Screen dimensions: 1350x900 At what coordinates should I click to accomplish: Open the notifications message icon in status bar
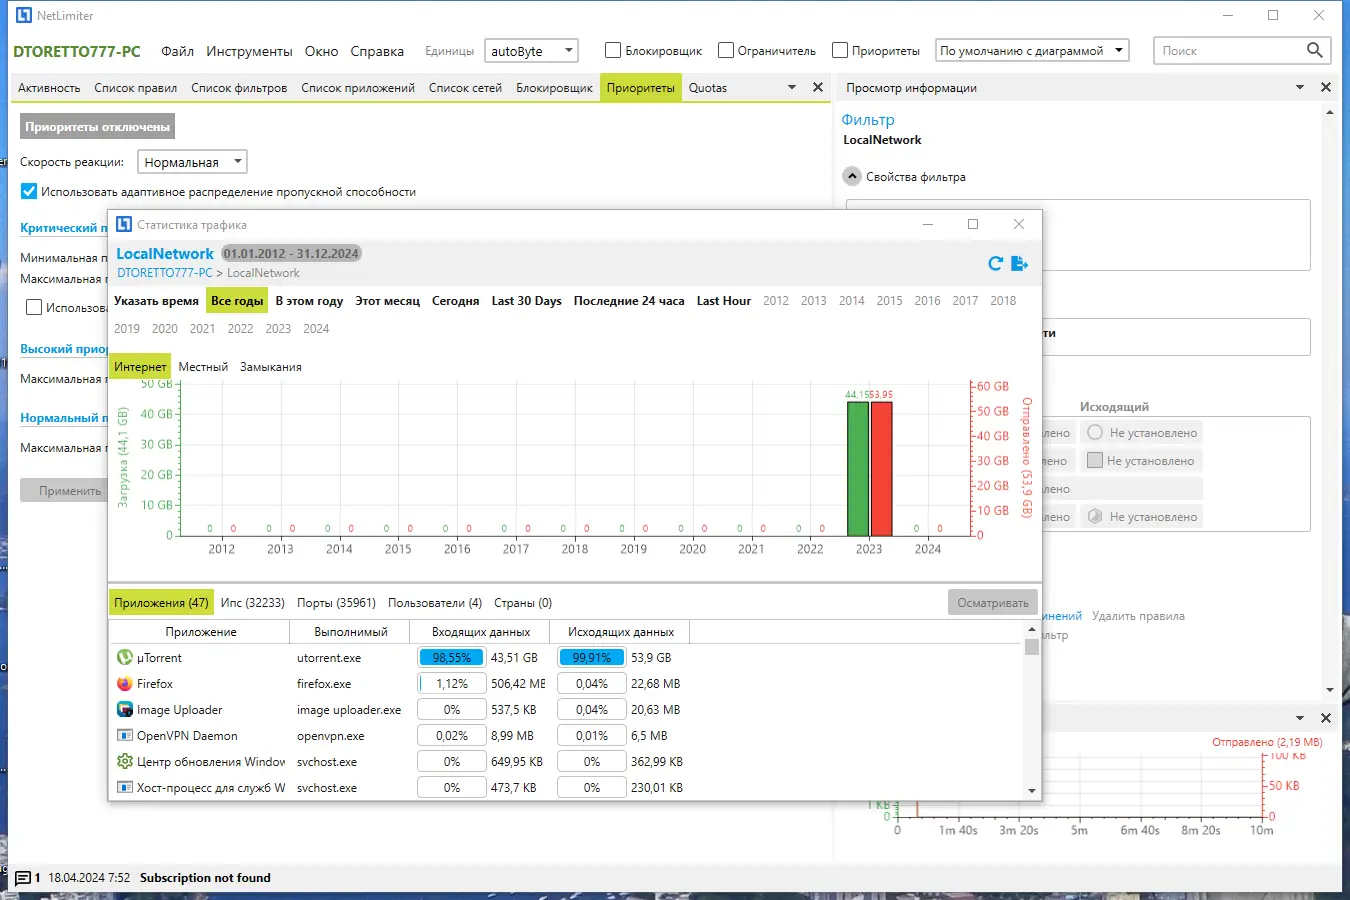click(23, 878)
